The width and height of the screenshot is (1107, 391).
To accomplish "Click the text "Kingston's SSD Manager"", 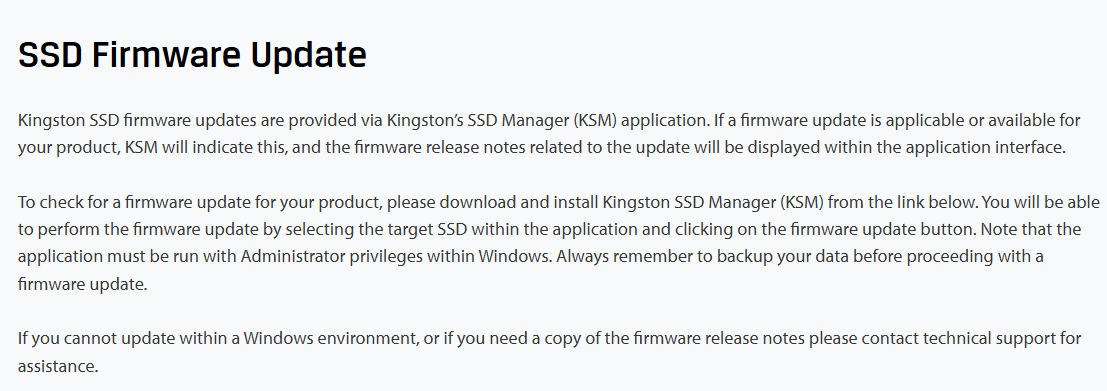I will tap(478, 120).
